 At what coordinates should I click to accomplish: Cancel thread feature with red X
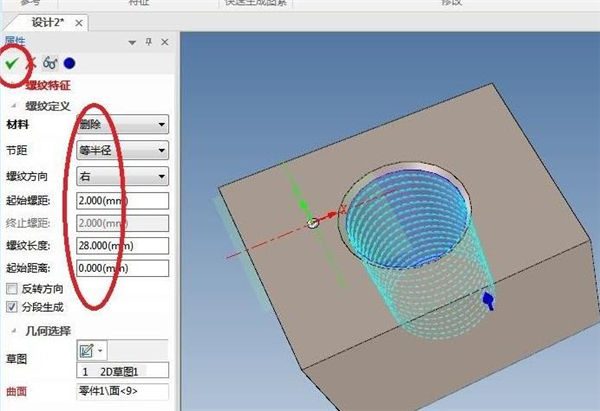pyautogui.click(x=31, y=63)
